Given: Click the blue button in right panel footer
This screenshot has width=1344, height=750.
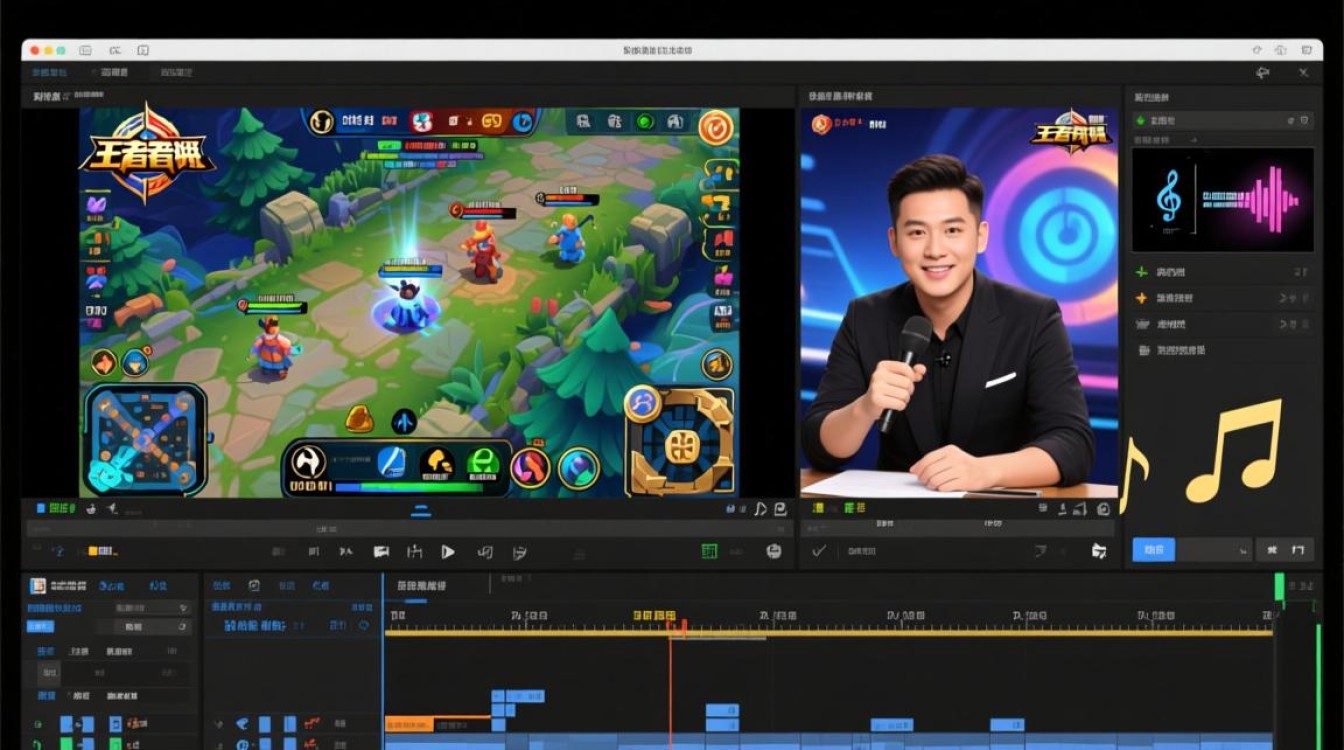Looking at the screenshot, I should pos(1153,549).
